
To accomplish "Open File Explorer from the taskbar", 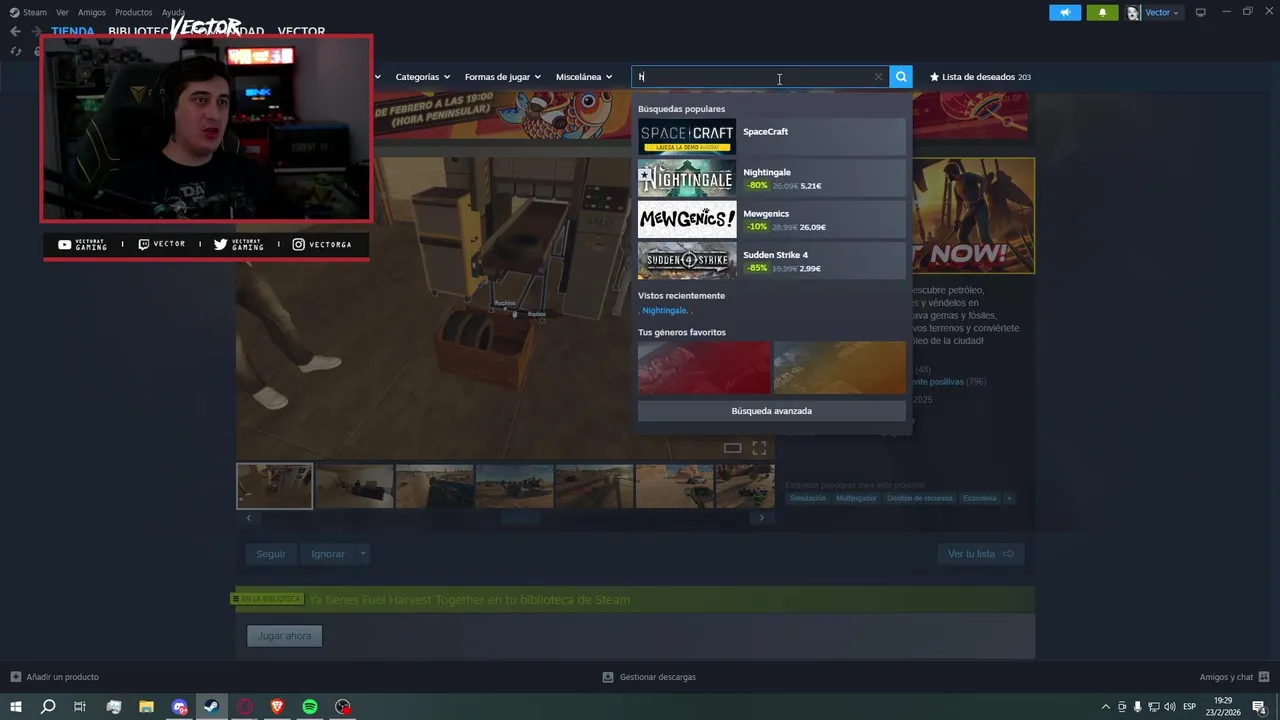I will [146, 707].
